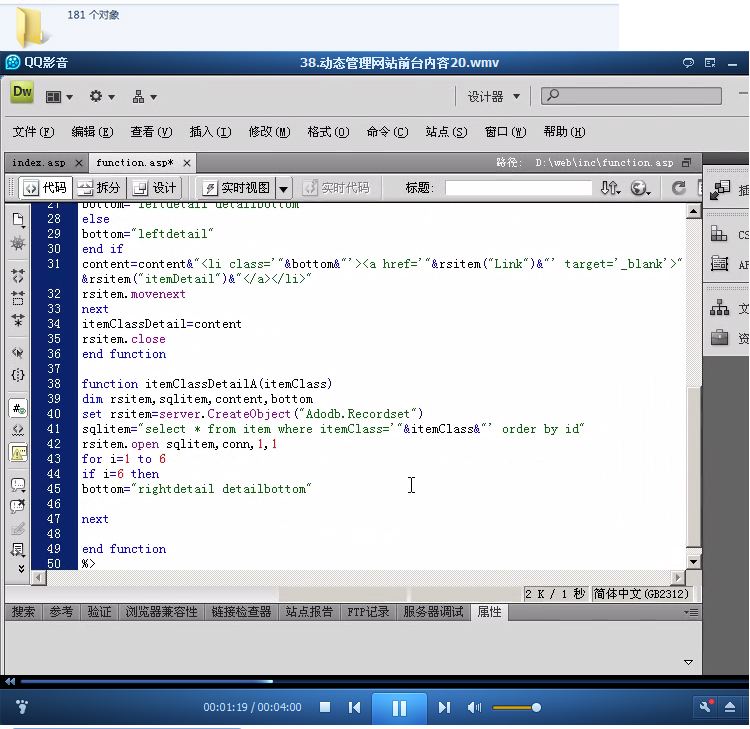Click balance braces icon
The width and height of the screenshot is (750, 729).
(x=18, y=375)
